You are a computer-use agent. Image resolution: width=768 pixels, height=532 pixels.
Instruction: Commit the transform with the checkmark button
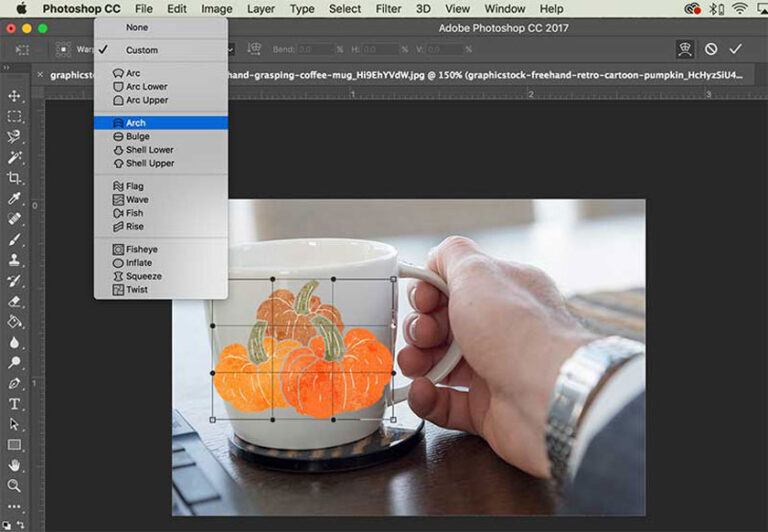click(736, 49)
